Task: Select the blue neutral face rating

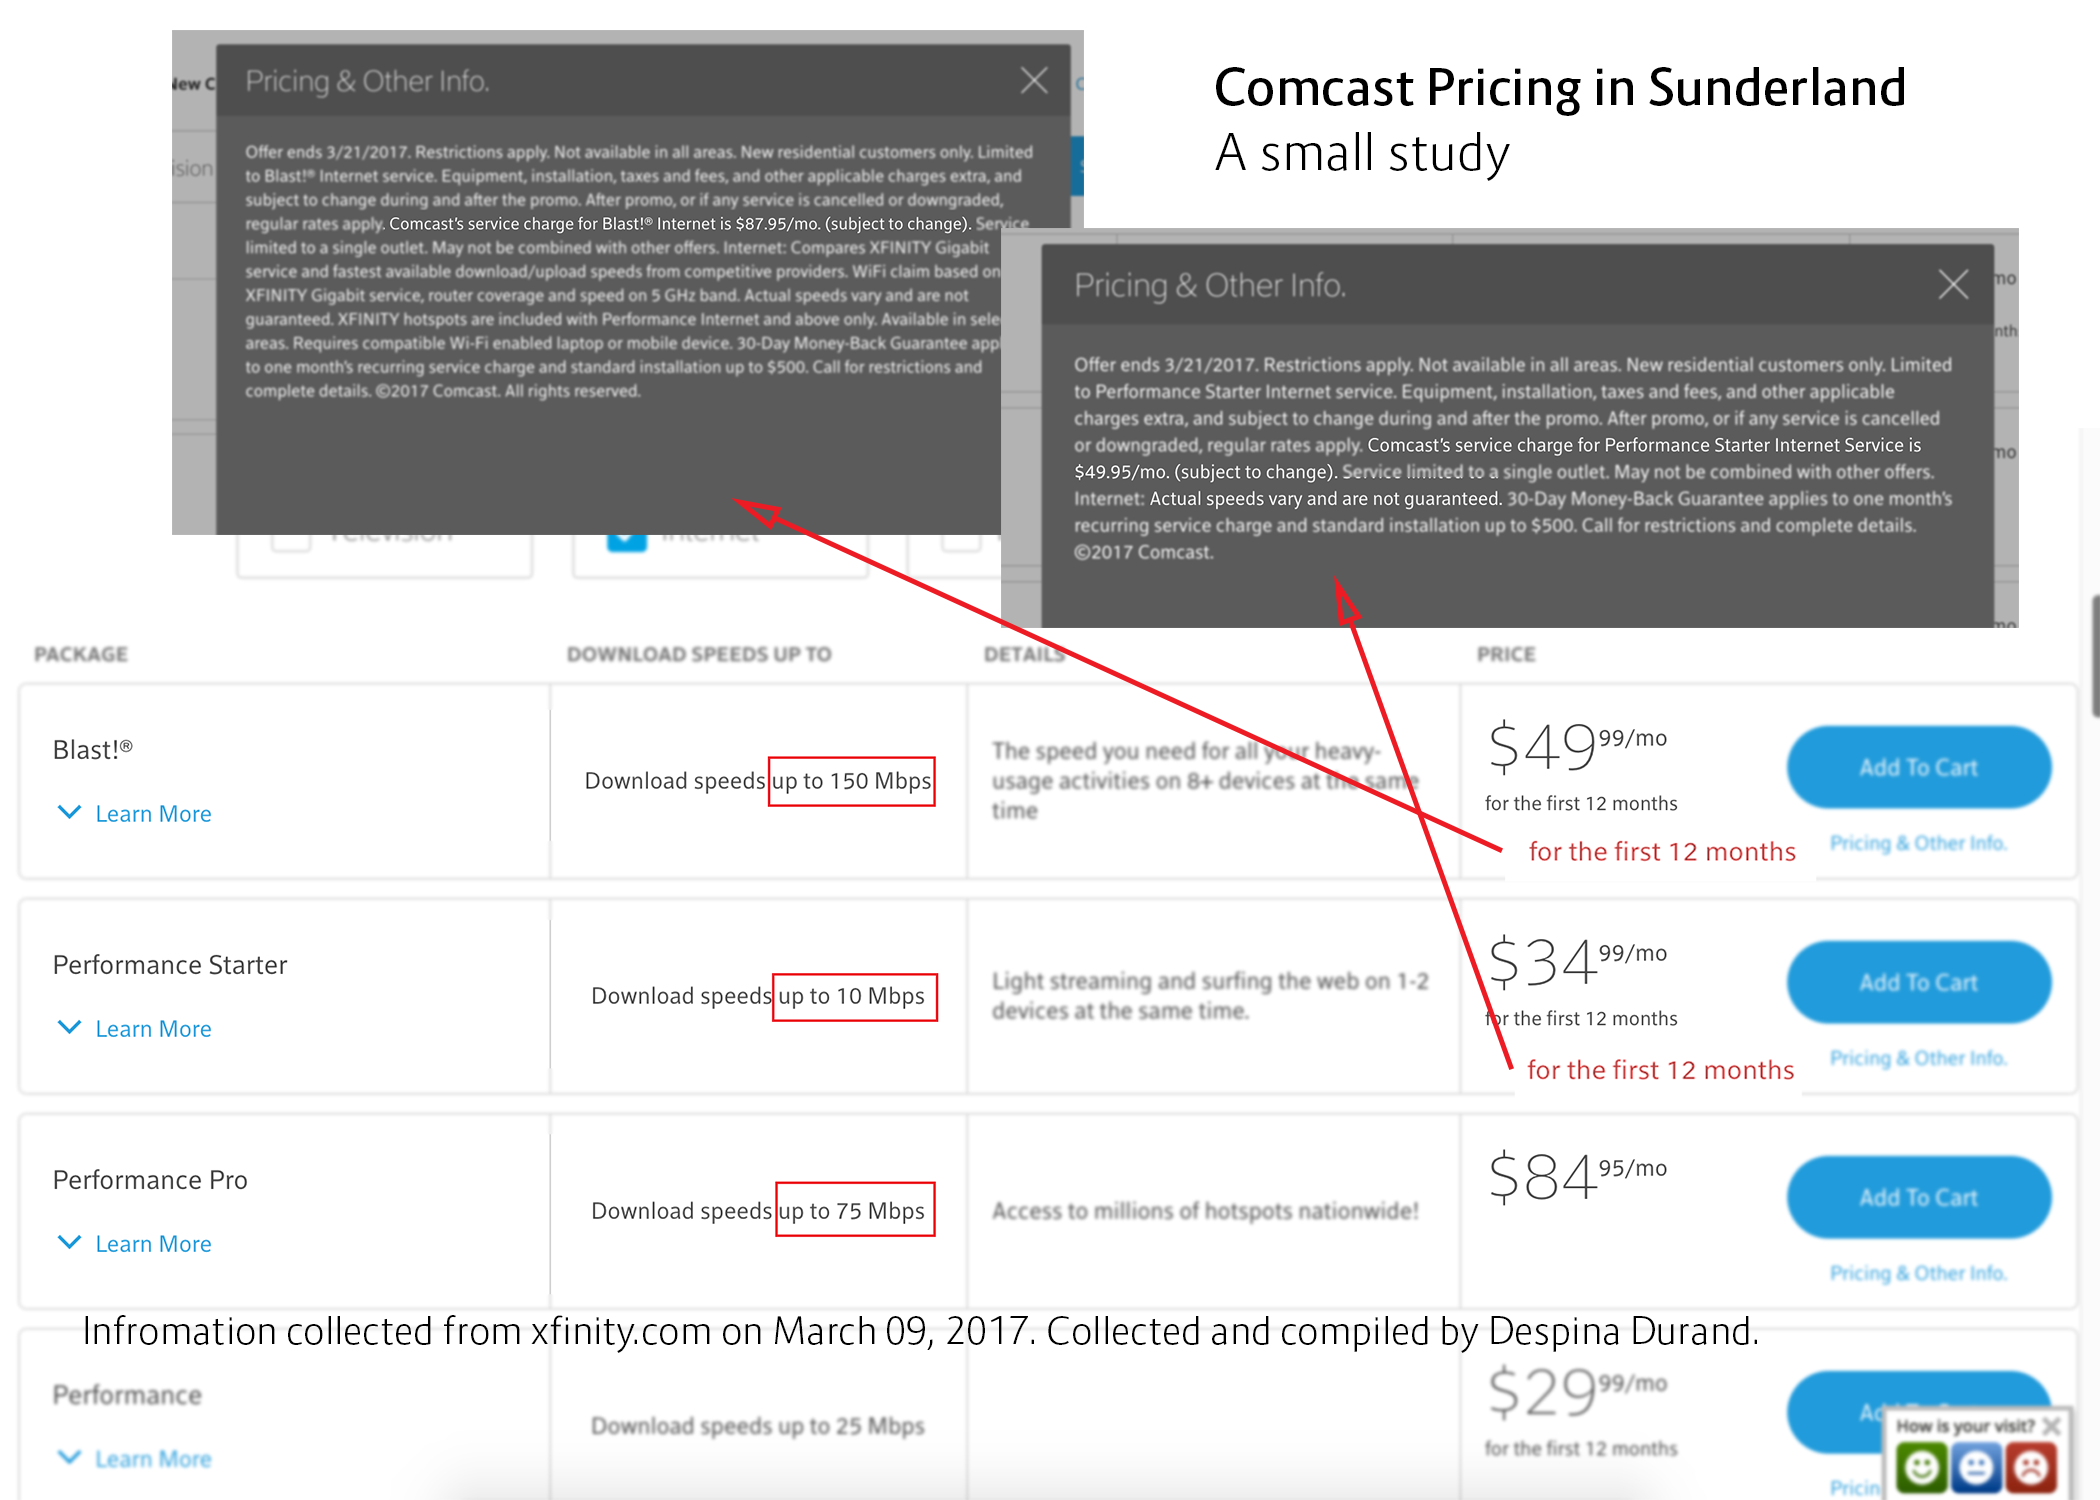Action: 1975,1468
